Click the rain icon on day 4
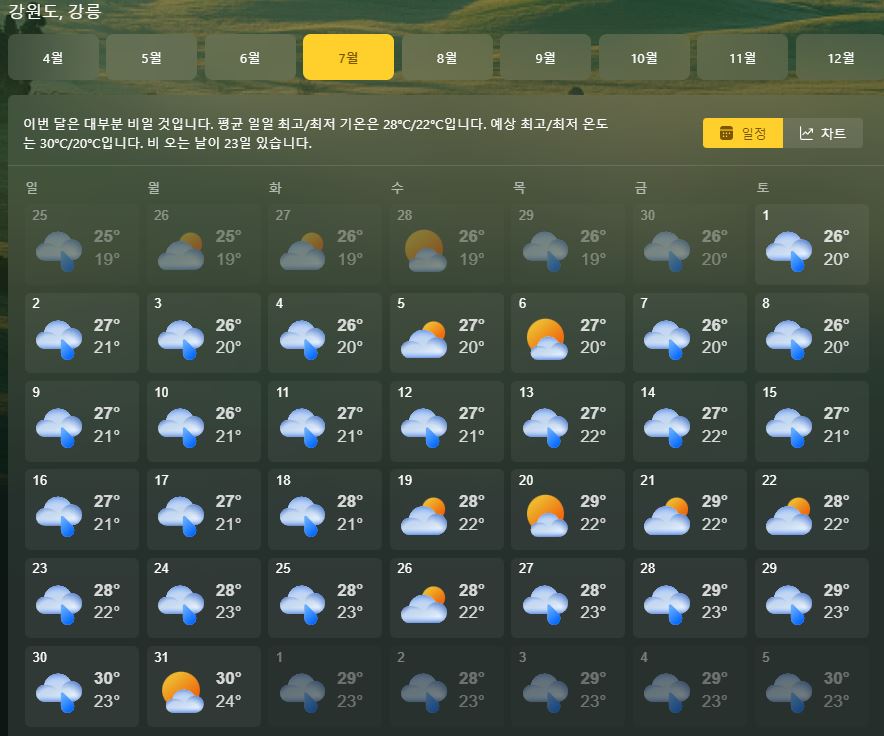 click(x=302, y=340)
